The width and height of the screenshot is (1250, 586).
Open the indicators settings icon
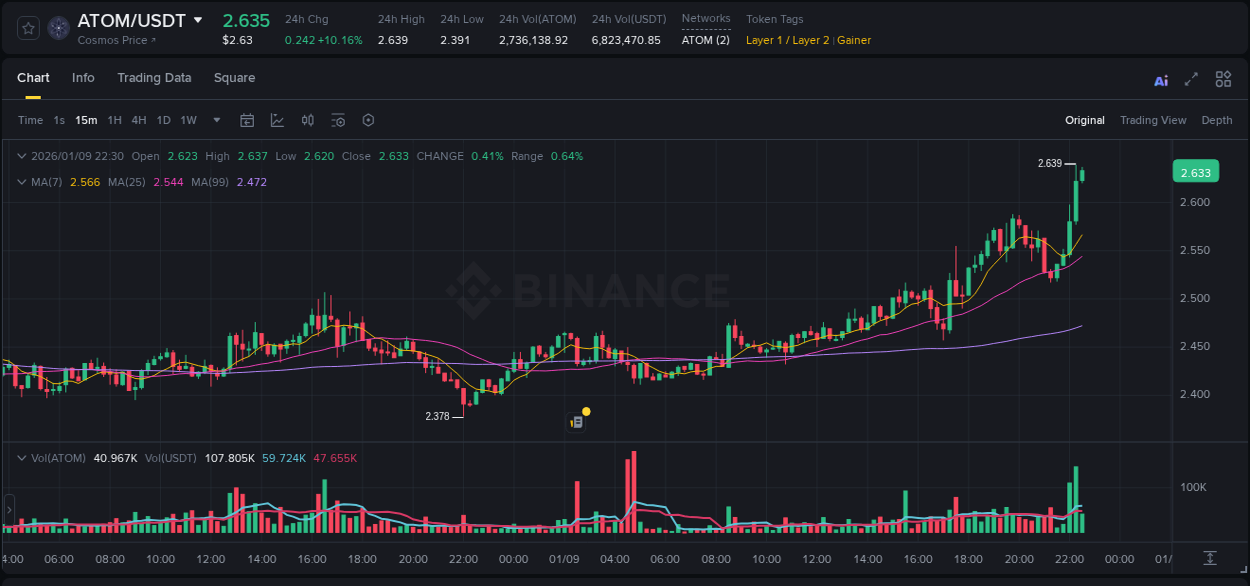click(x=338, y=120)
